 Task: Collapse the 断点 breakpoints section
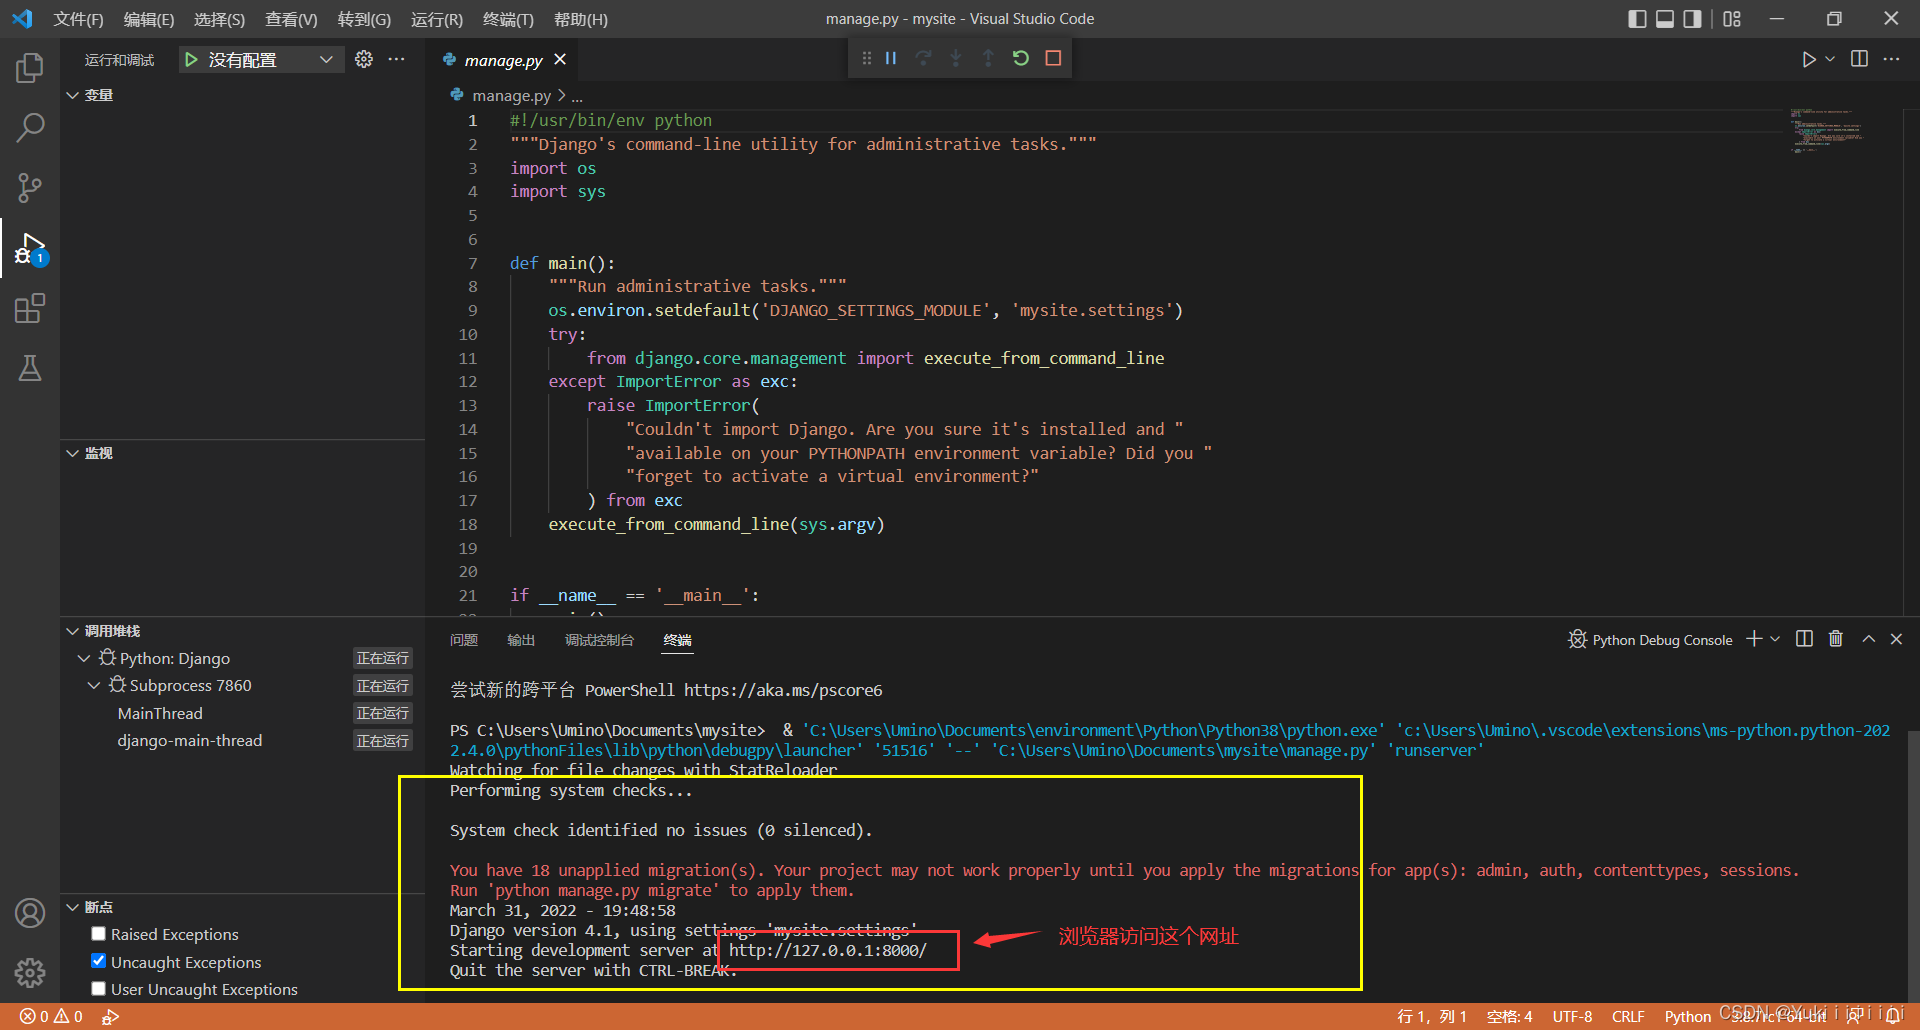tap(72, 907)
